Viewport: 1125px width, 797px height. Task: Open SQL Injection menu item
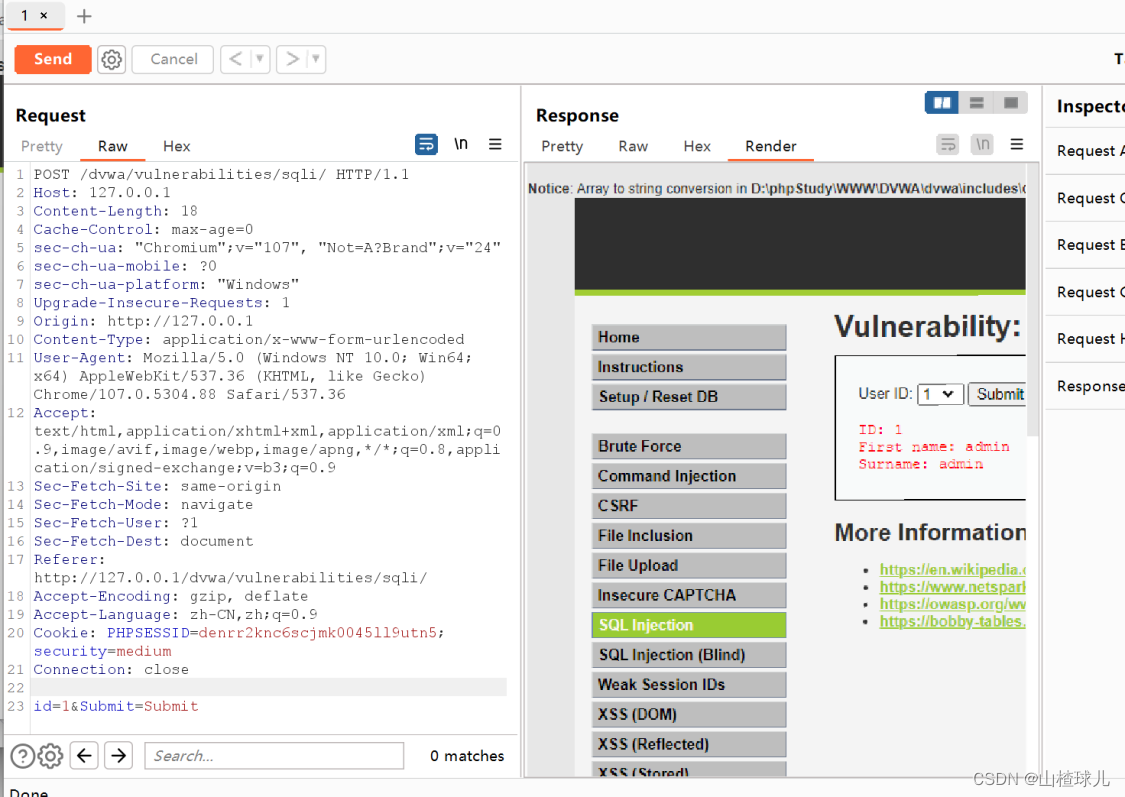689,625
